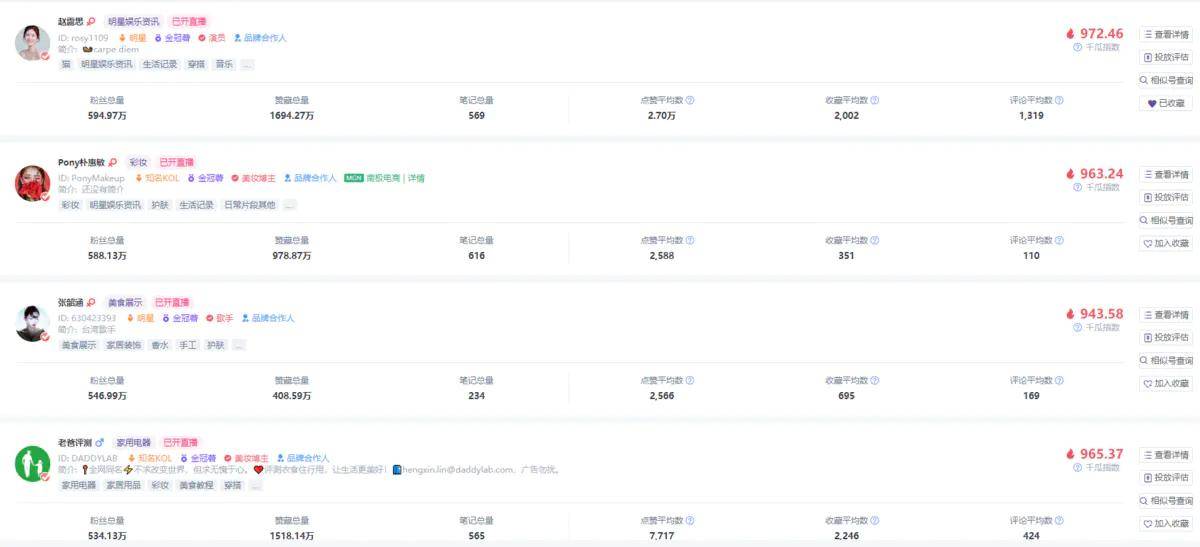Screen dimensions: 1200x547
Task: Open 查看详情 for 老爸评测
Action: [1165, 455]
